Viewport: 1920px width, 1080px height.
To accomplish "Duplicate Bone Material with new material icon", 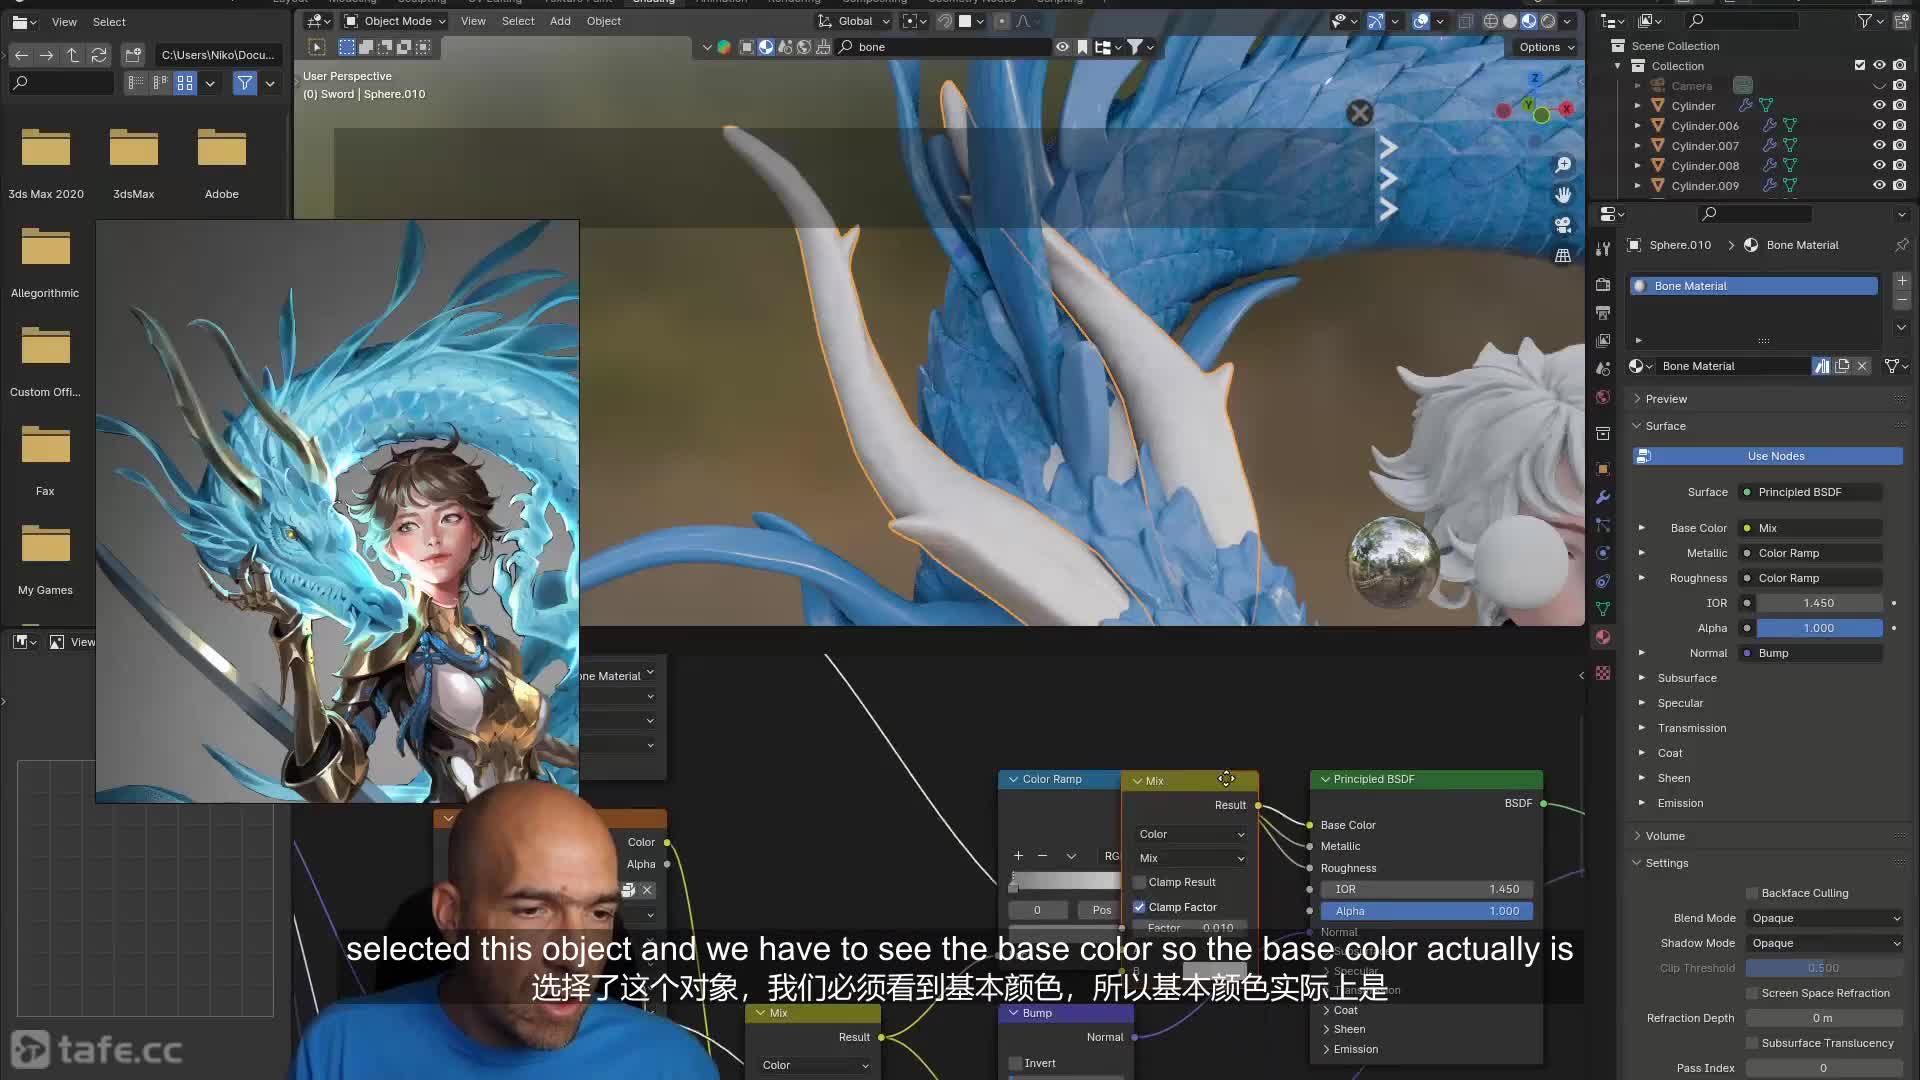I will (1842, 366).
